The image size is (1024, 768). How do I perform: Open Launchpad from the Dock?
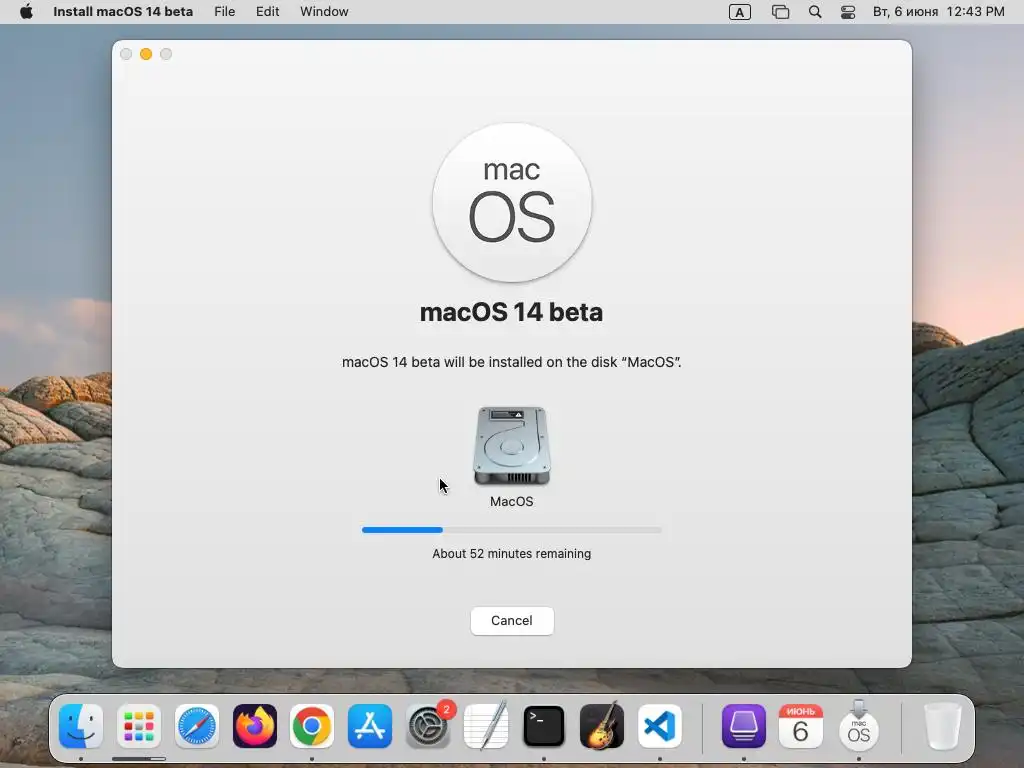point(139,726)
